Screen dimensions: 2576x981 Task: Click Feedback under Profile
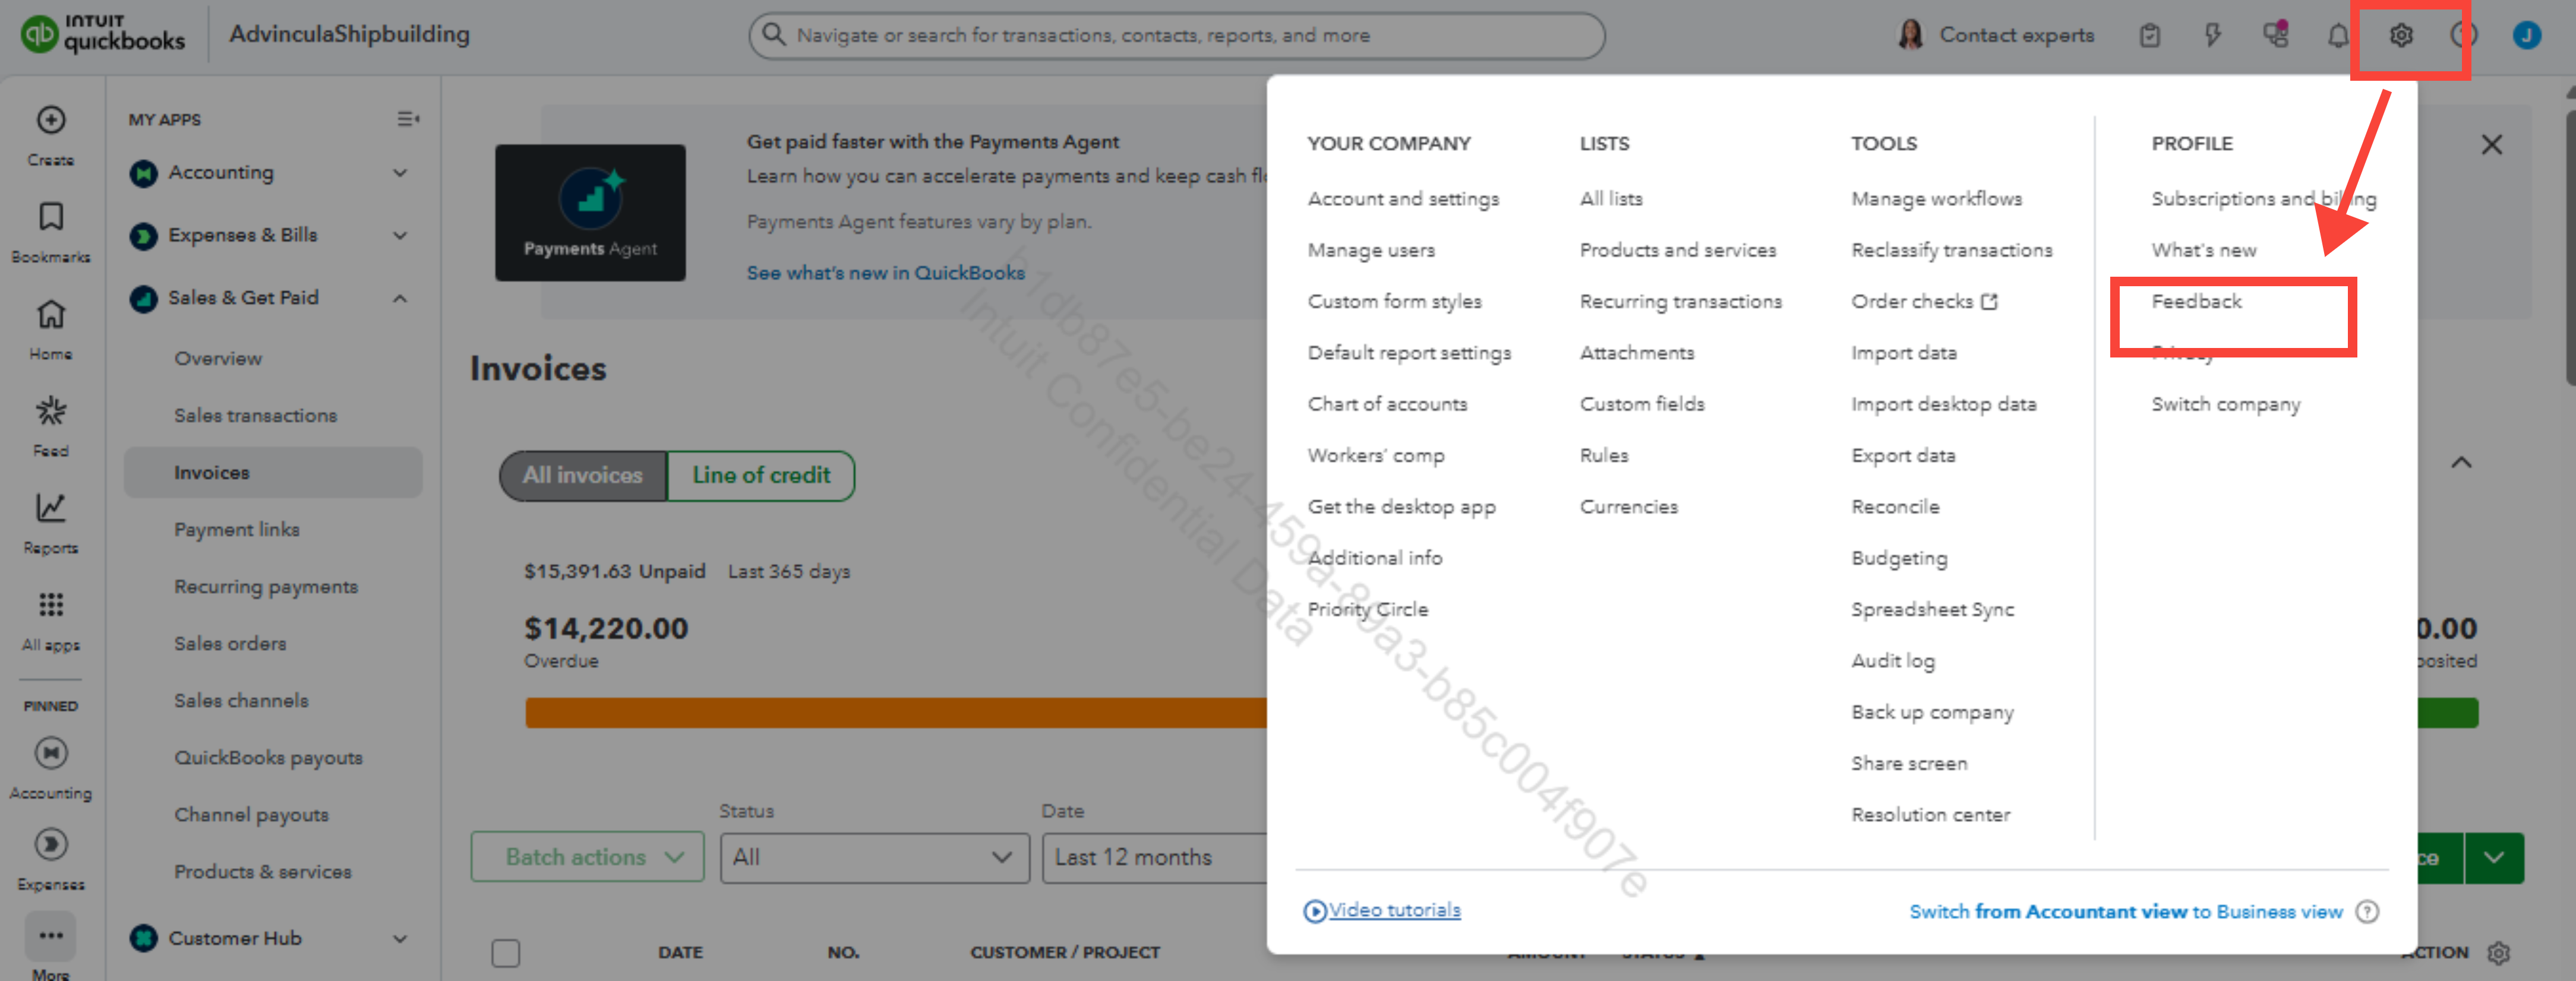pyautogui.click(x=2196, y=301)
